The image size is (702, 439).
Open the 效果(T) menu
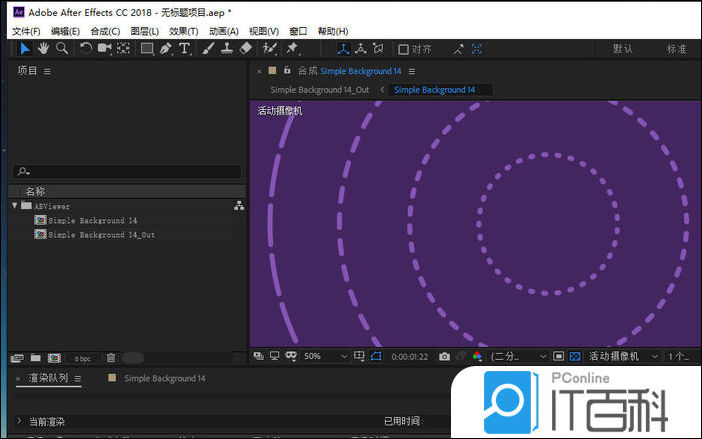(x=184, y=31)
